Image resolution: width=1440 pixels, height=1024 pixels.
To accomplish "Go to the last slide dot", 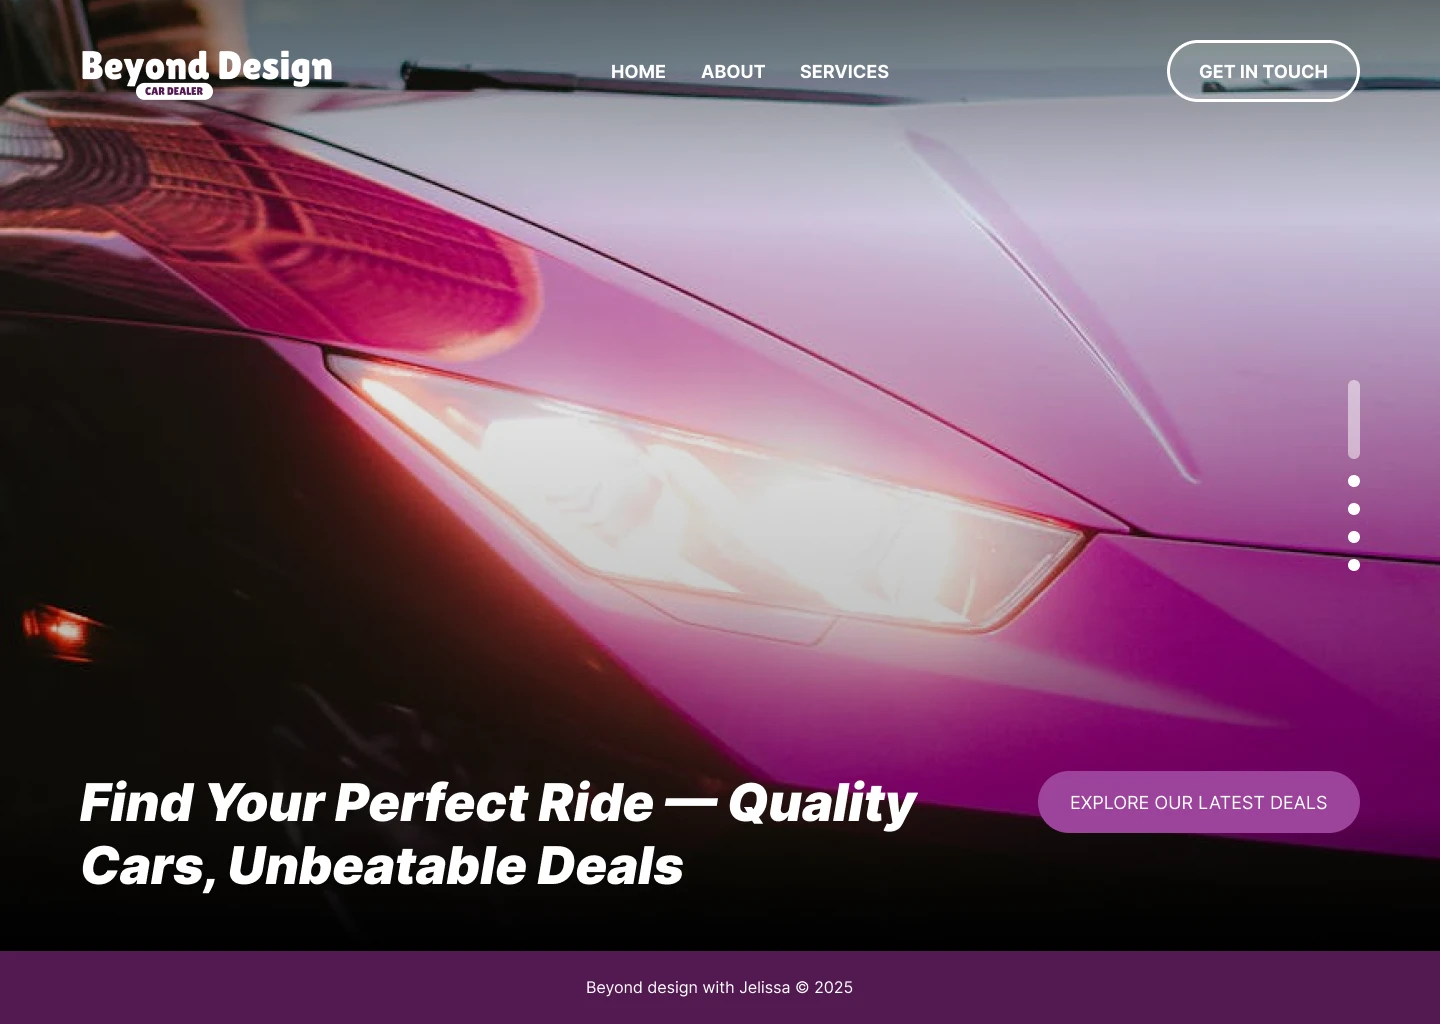I will pyautogui.click(x=1354, y=565).
